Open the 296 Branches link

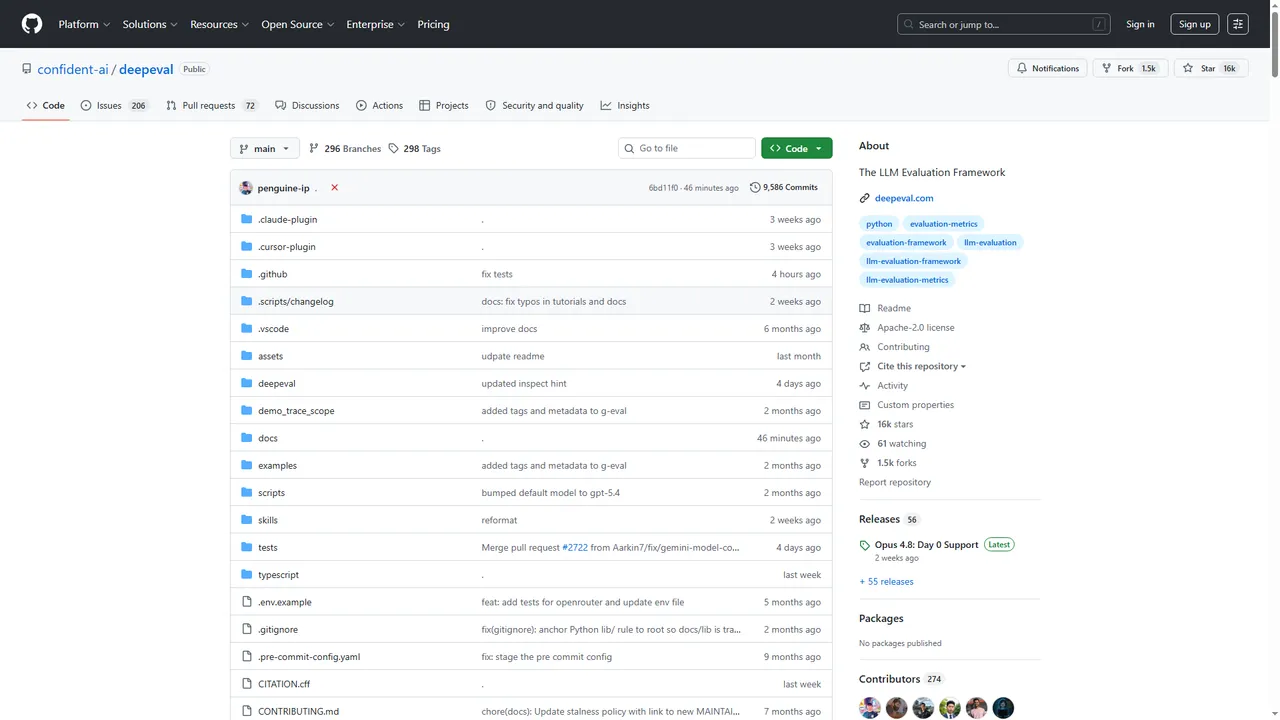click(345, 148)
